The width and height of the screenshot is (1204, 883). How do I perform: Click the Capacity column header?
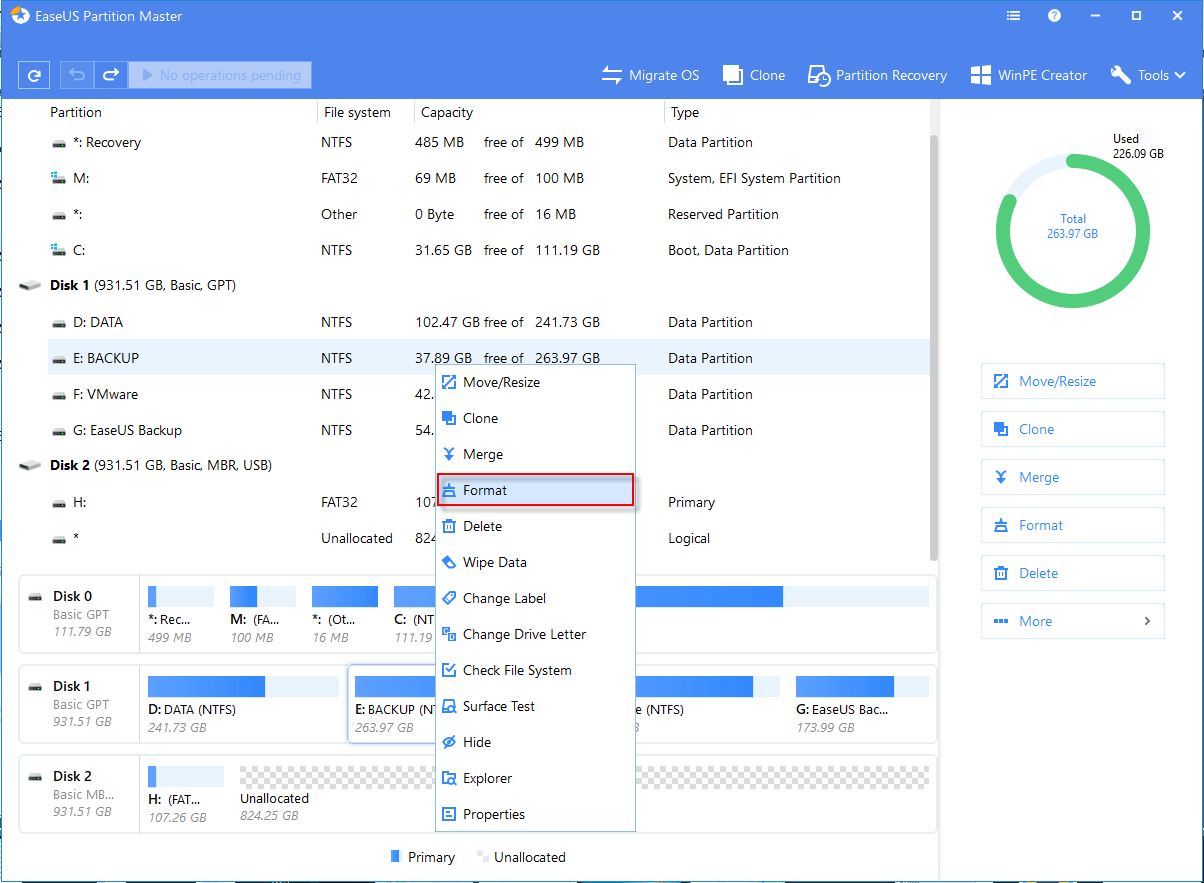tap(447, 112)
